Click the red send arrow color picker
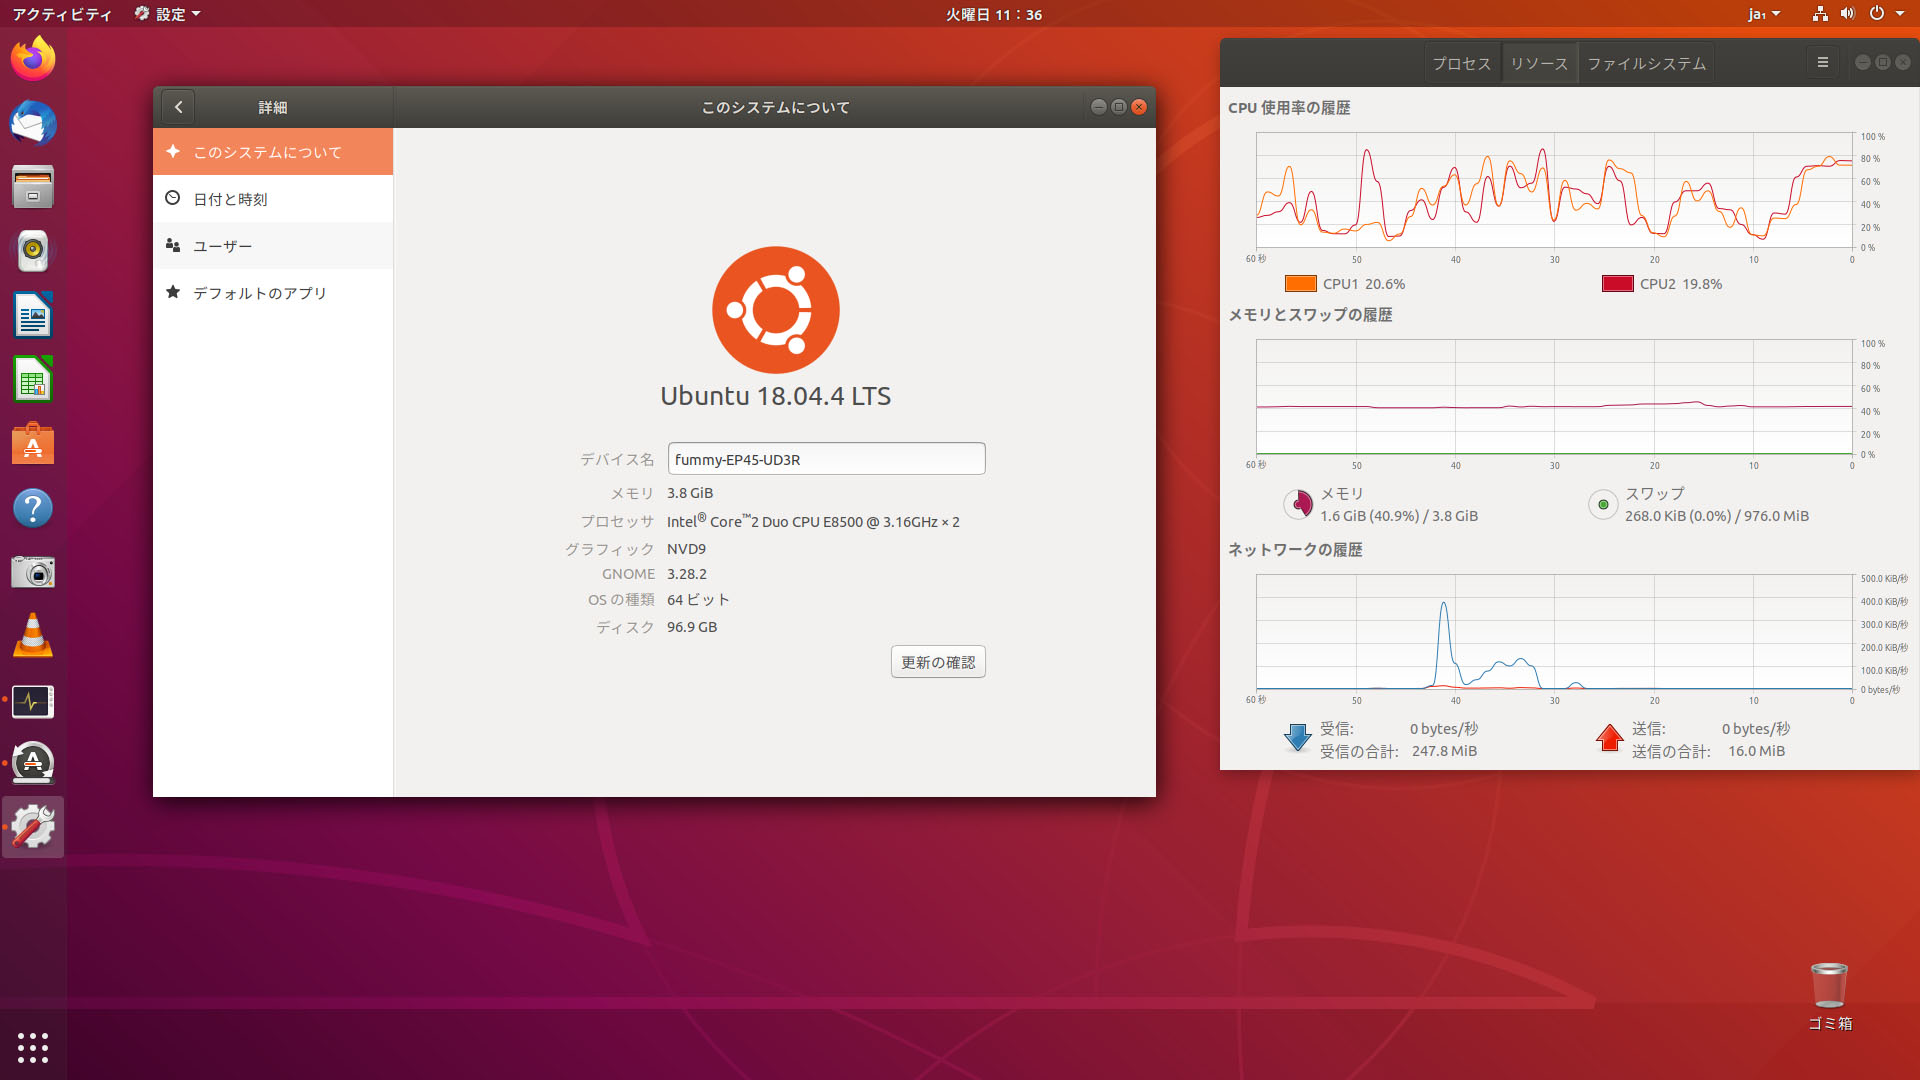The height and width of the screenshot is (1080, 1920). point(1609,738)
